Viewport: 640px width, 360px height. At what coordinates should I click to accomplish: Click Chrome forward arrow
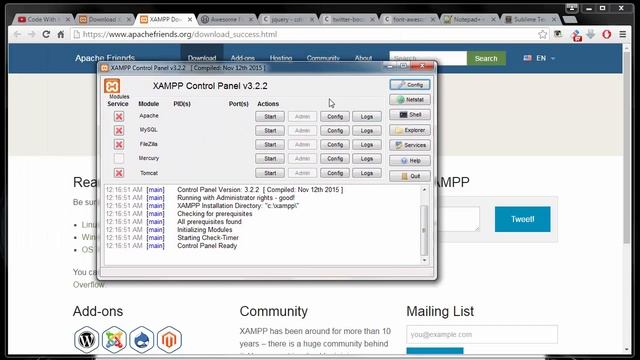coord(32,34)
